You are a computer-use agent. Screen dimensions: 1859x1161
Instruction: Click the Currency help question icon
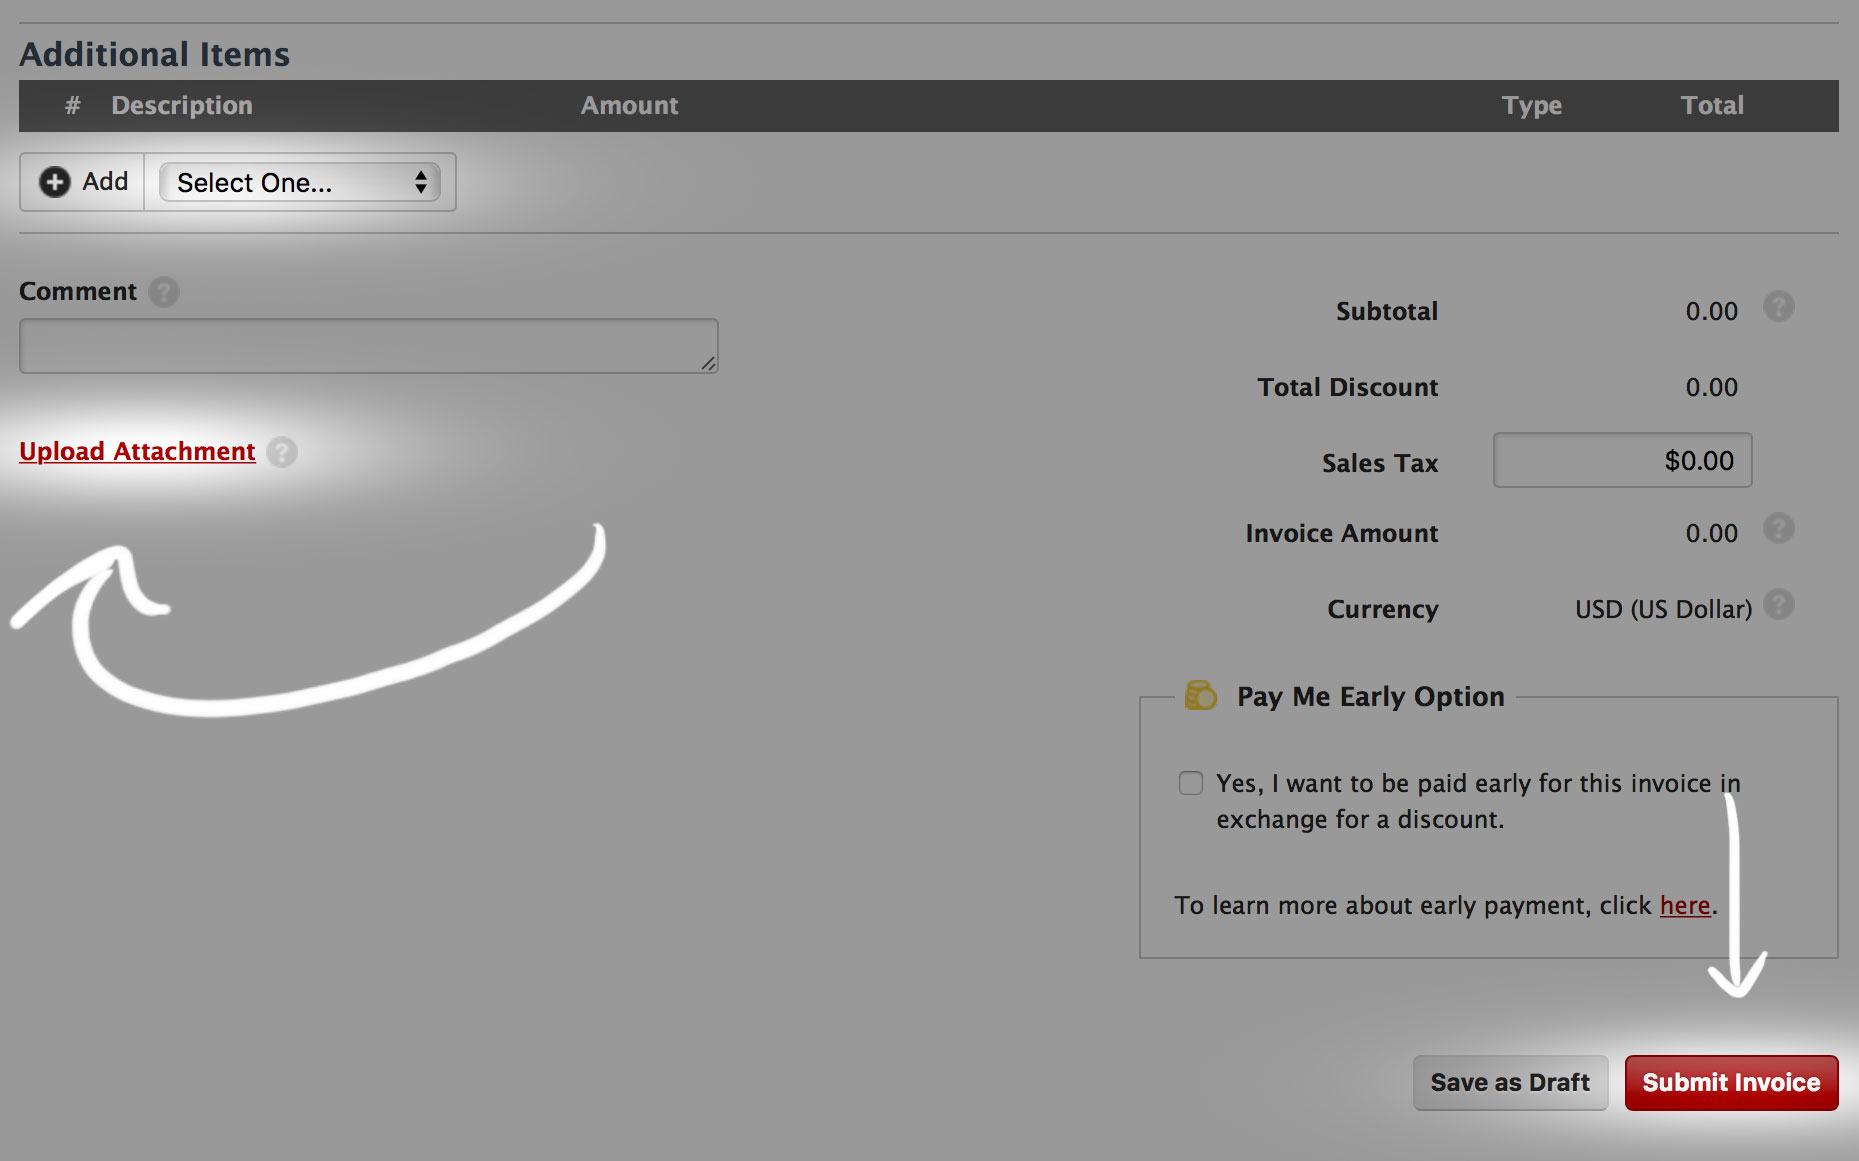point(1778,604)
